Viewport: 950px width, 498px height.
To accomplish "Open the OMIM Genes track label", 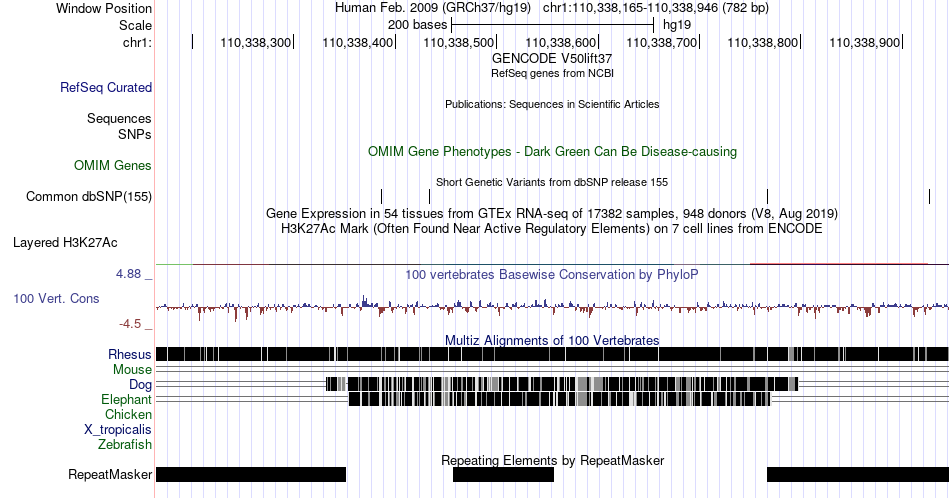I will click(113, 165).
